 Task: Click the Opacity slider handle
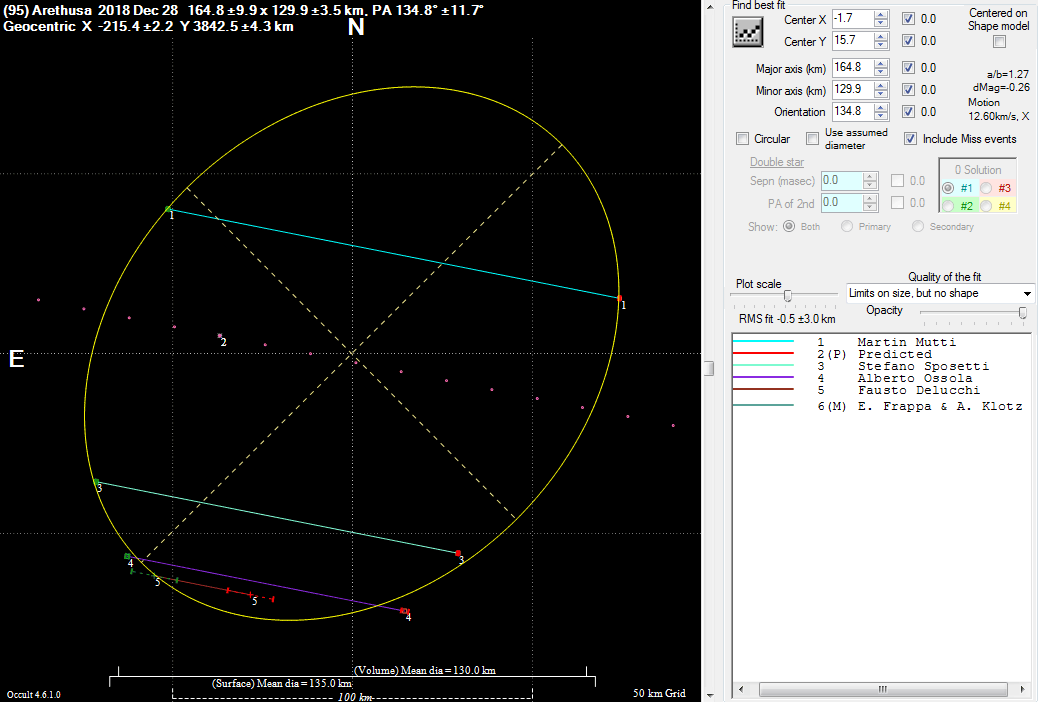[1023, 313]
